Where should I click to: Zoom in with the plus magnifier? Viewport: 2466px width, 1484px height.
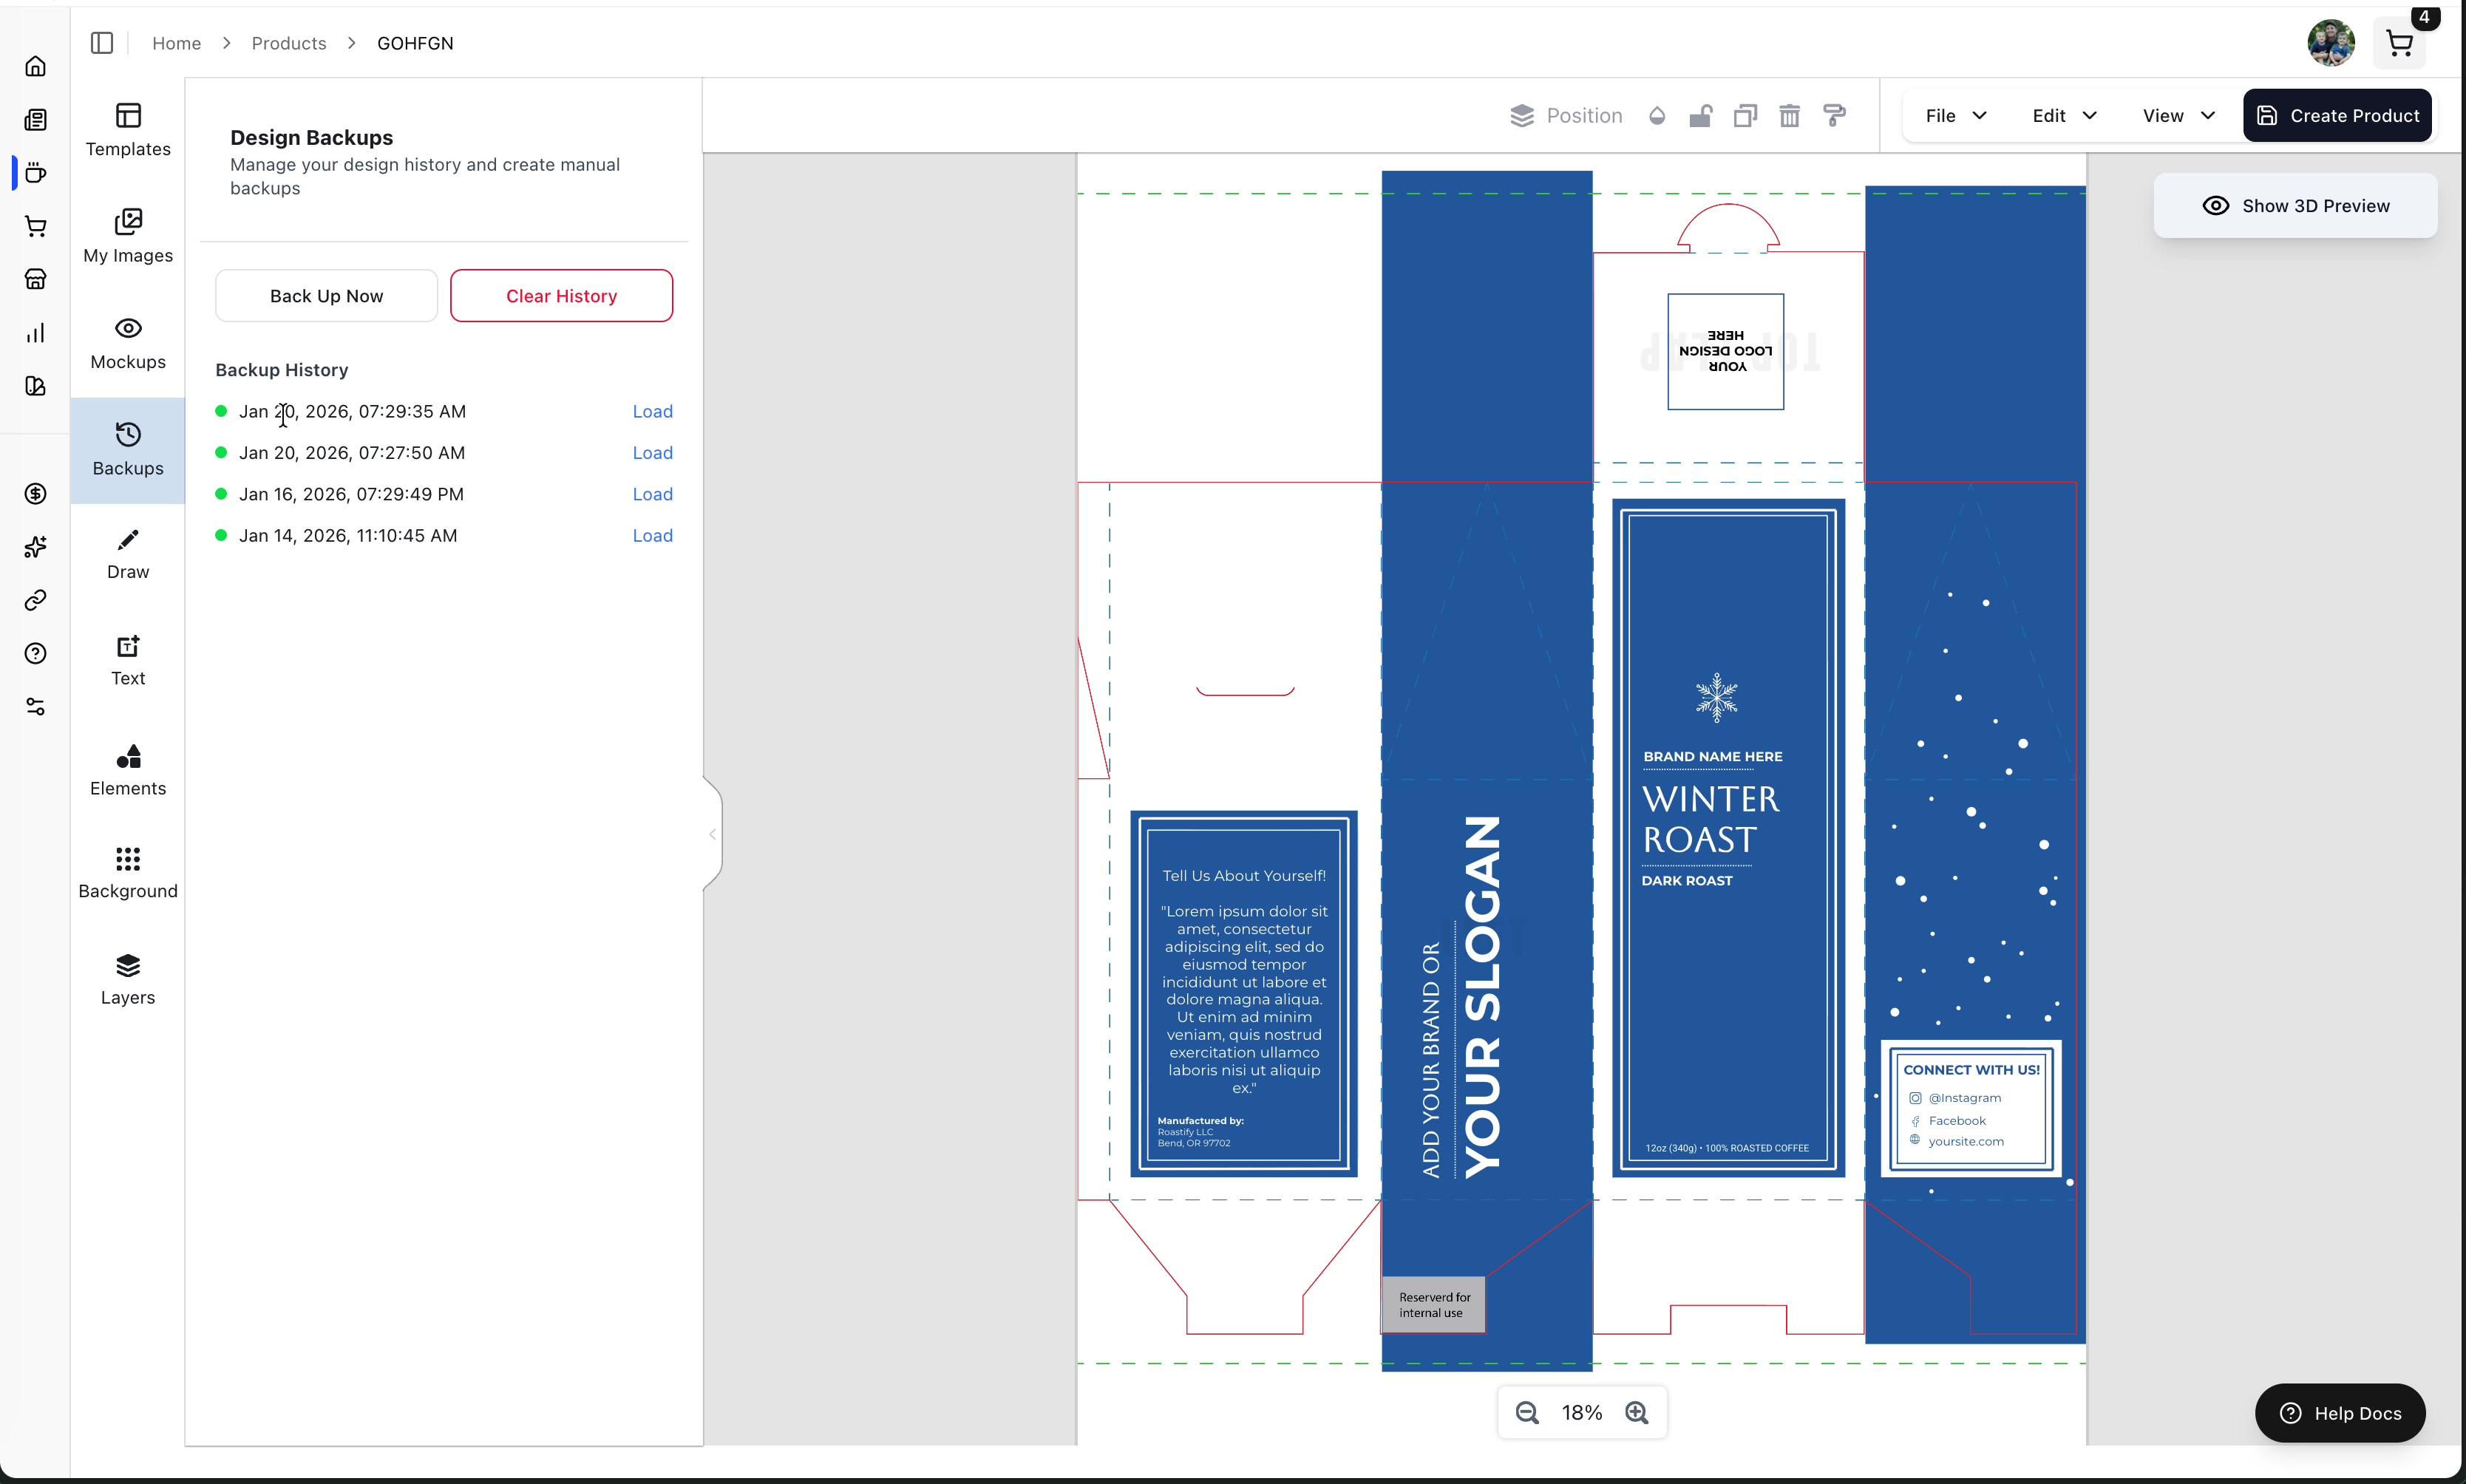tap(1636, 1412)
